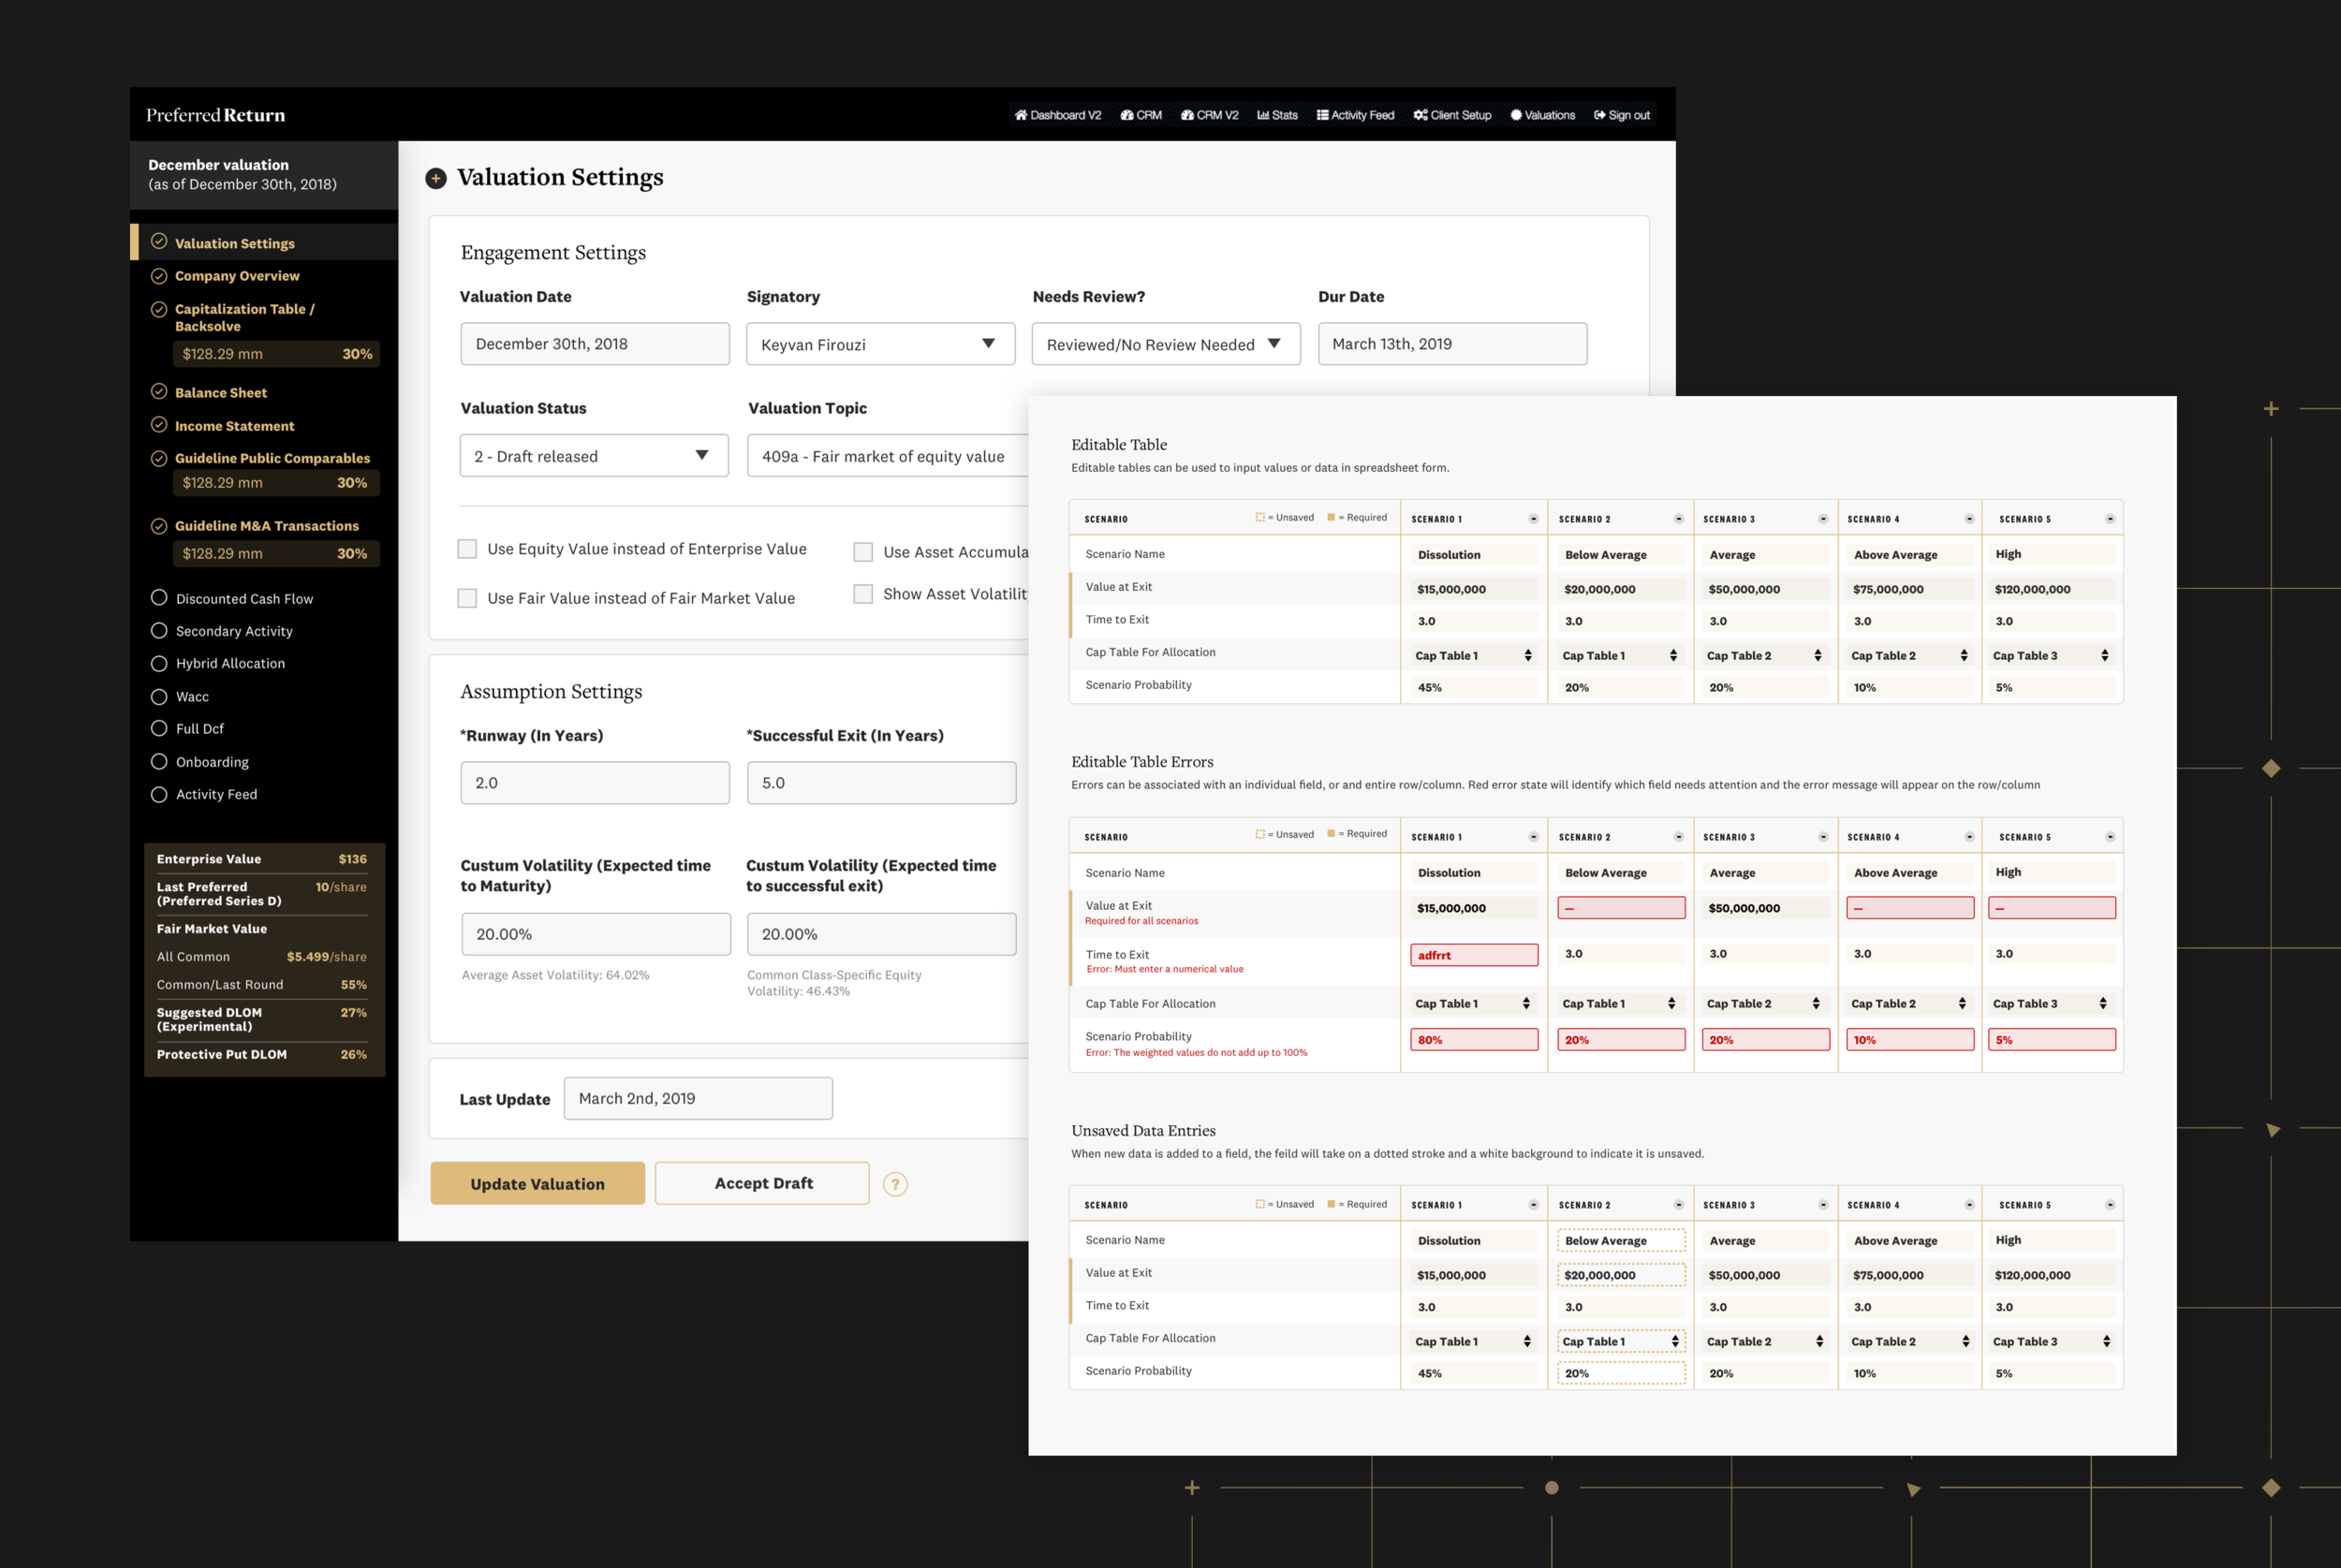Click the Runway (In Years) input field
Screen dimensions: 2341x1568
click(x=594, y=783)
